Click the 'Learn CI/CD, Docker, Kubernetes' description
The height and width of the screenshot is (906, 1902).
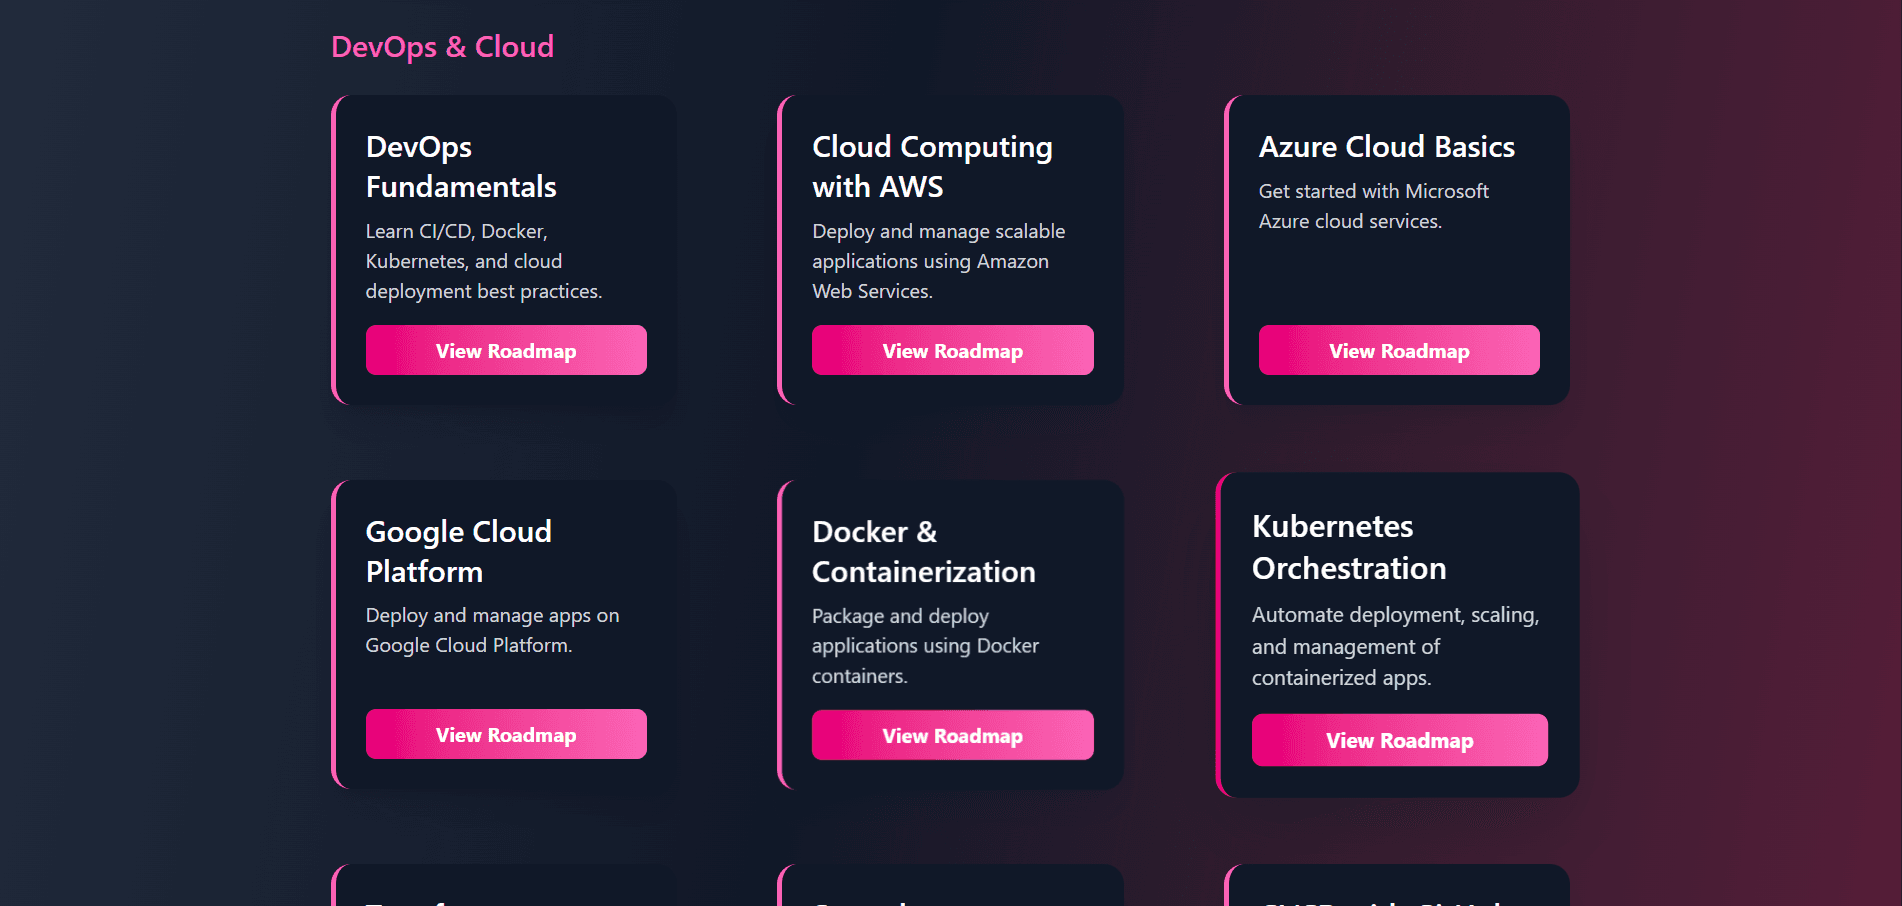(484, 261)
